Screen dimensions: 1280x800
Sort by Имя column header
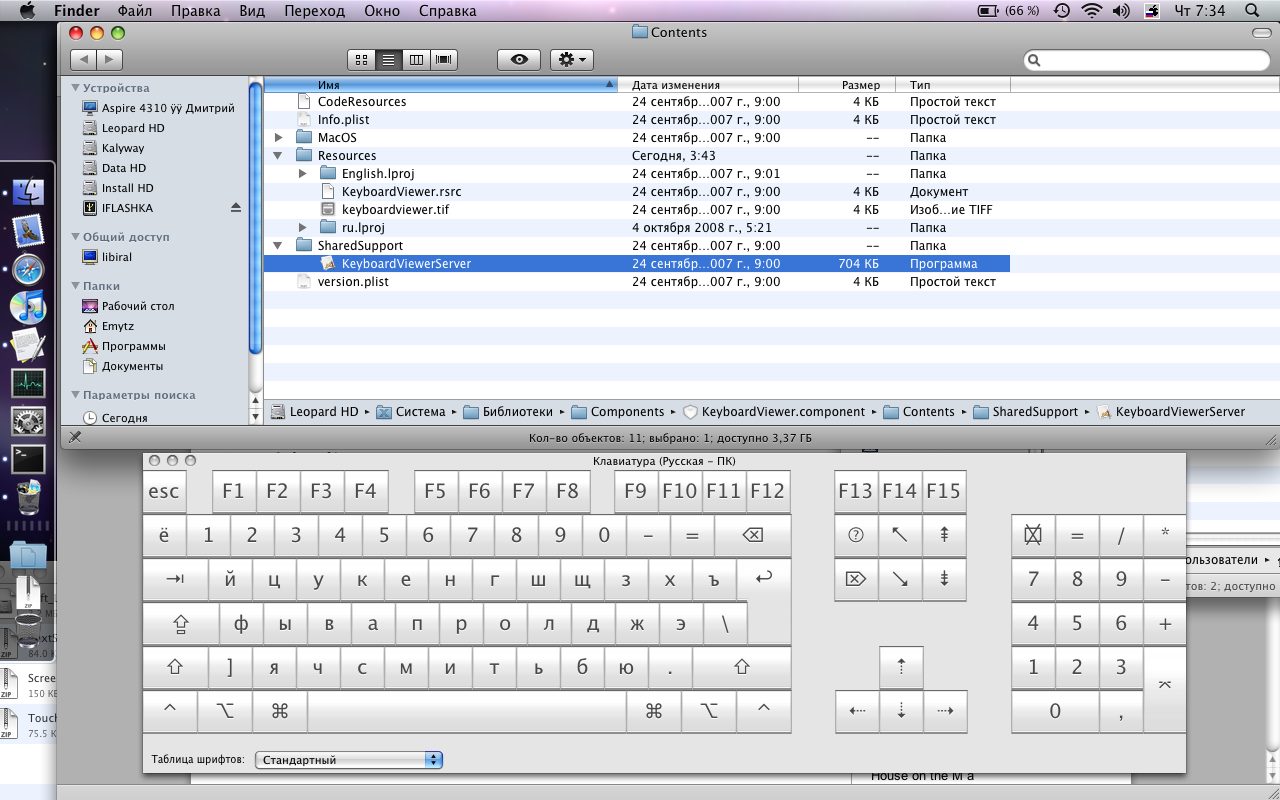pos(440,85)
